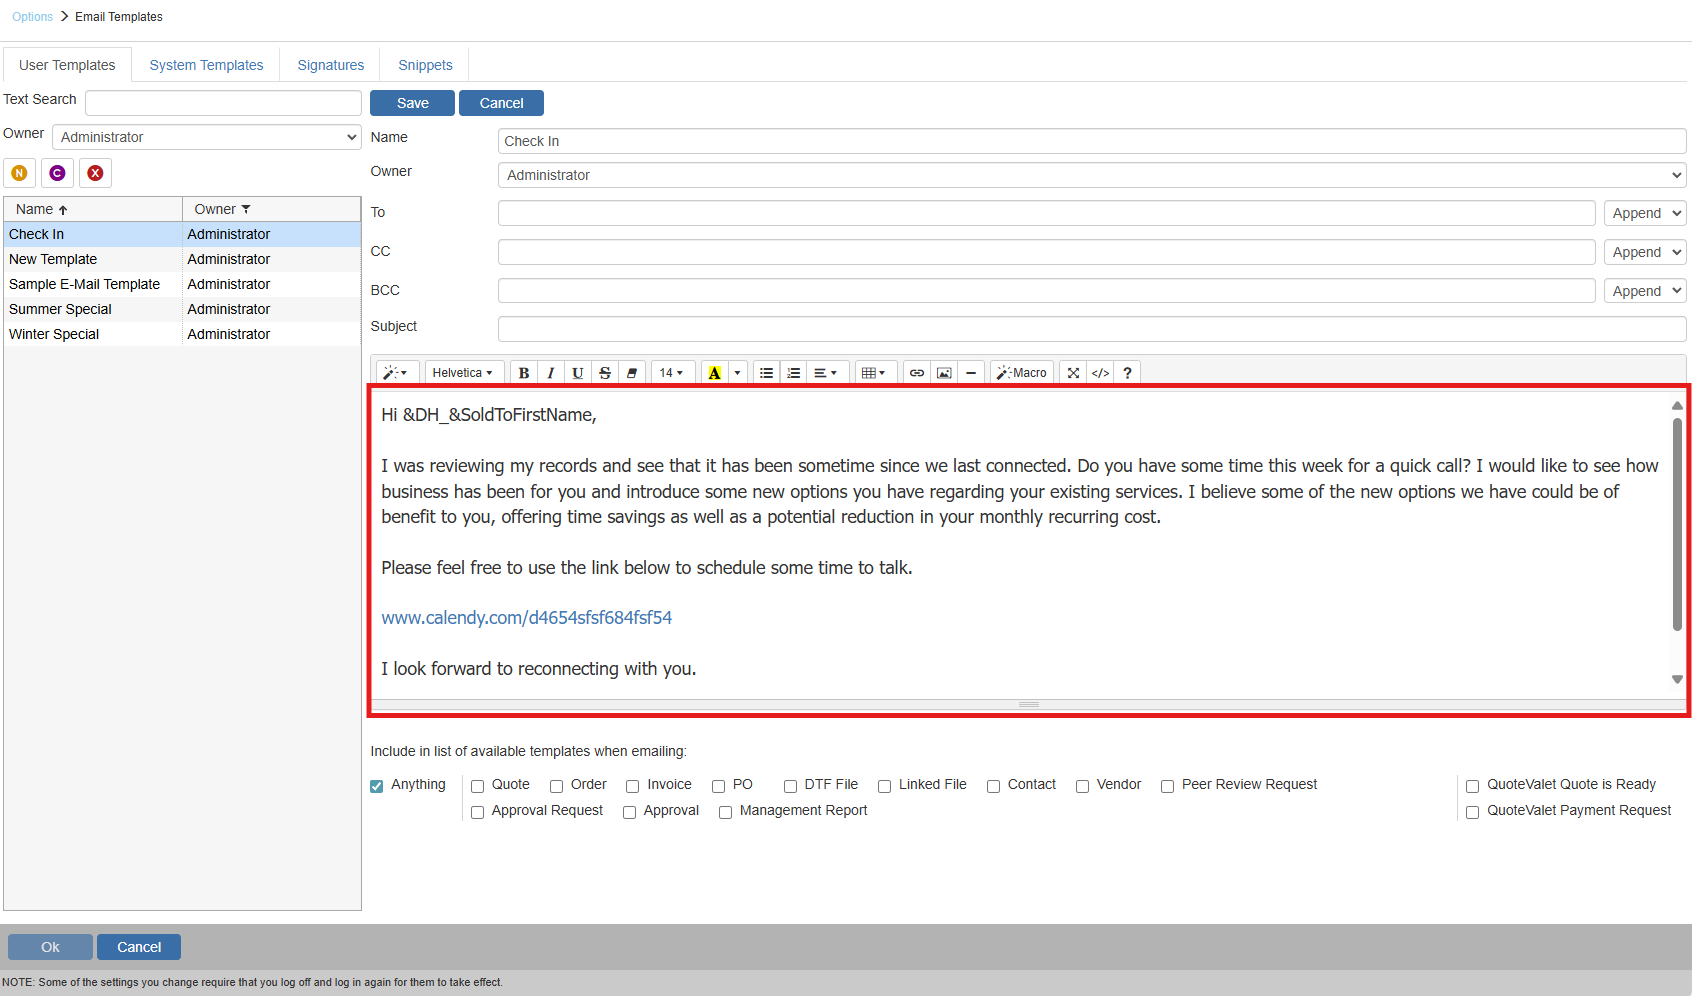The width and height of the screenshot is (1692, 996).
Task: Click the unordered bullet list icon
Action: (x=766, y=373)
